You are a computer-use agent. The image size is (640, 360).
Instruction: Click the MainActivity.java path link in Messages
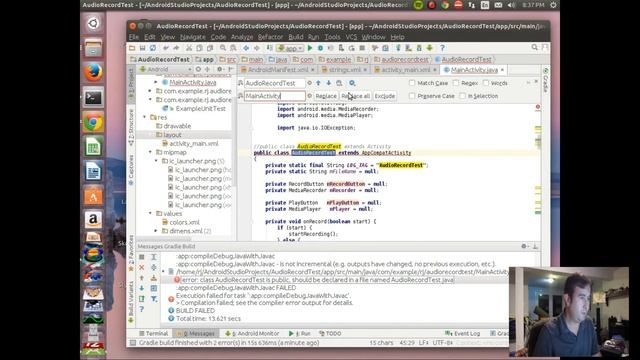pos(343,272)
